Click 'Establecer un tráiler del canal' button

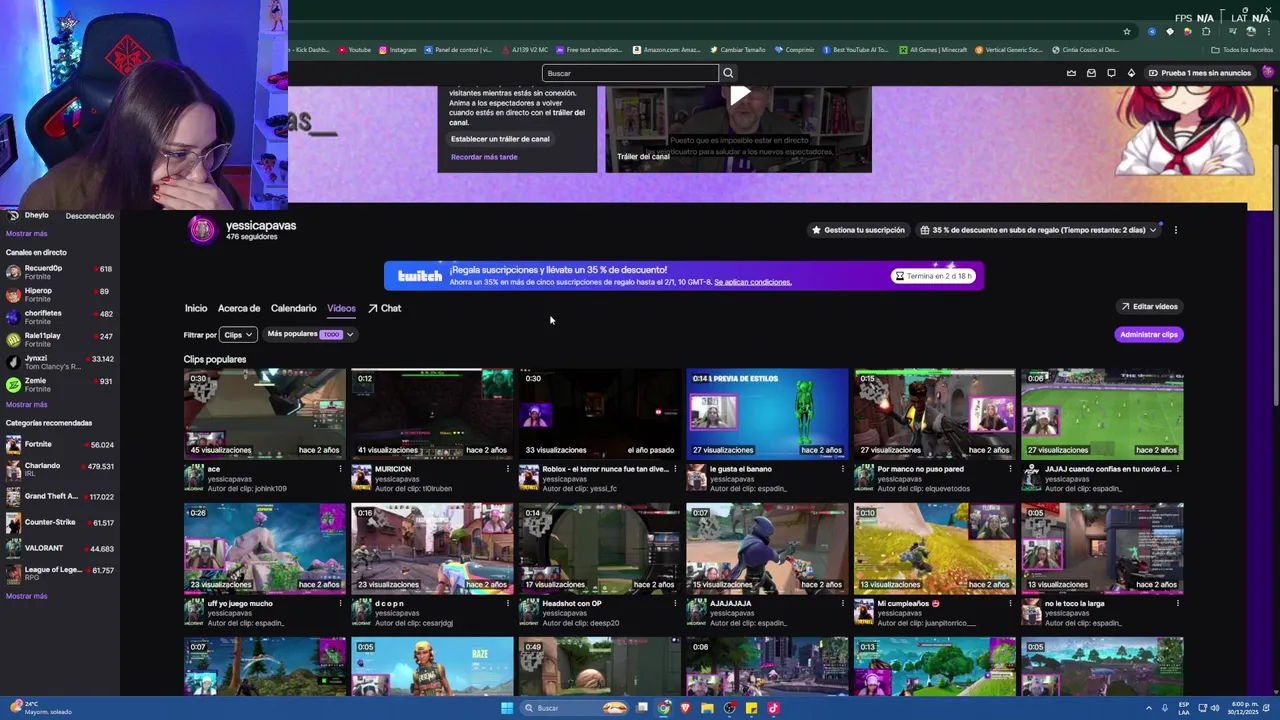tap(500, 139)
